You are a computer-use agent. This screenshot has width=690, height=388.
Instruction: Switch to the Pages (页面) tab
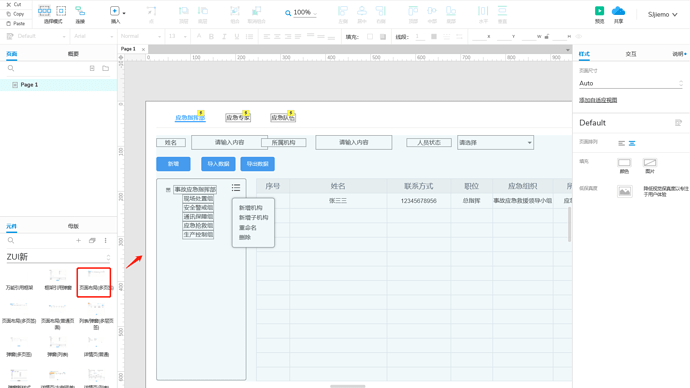[x=11, y=54]
